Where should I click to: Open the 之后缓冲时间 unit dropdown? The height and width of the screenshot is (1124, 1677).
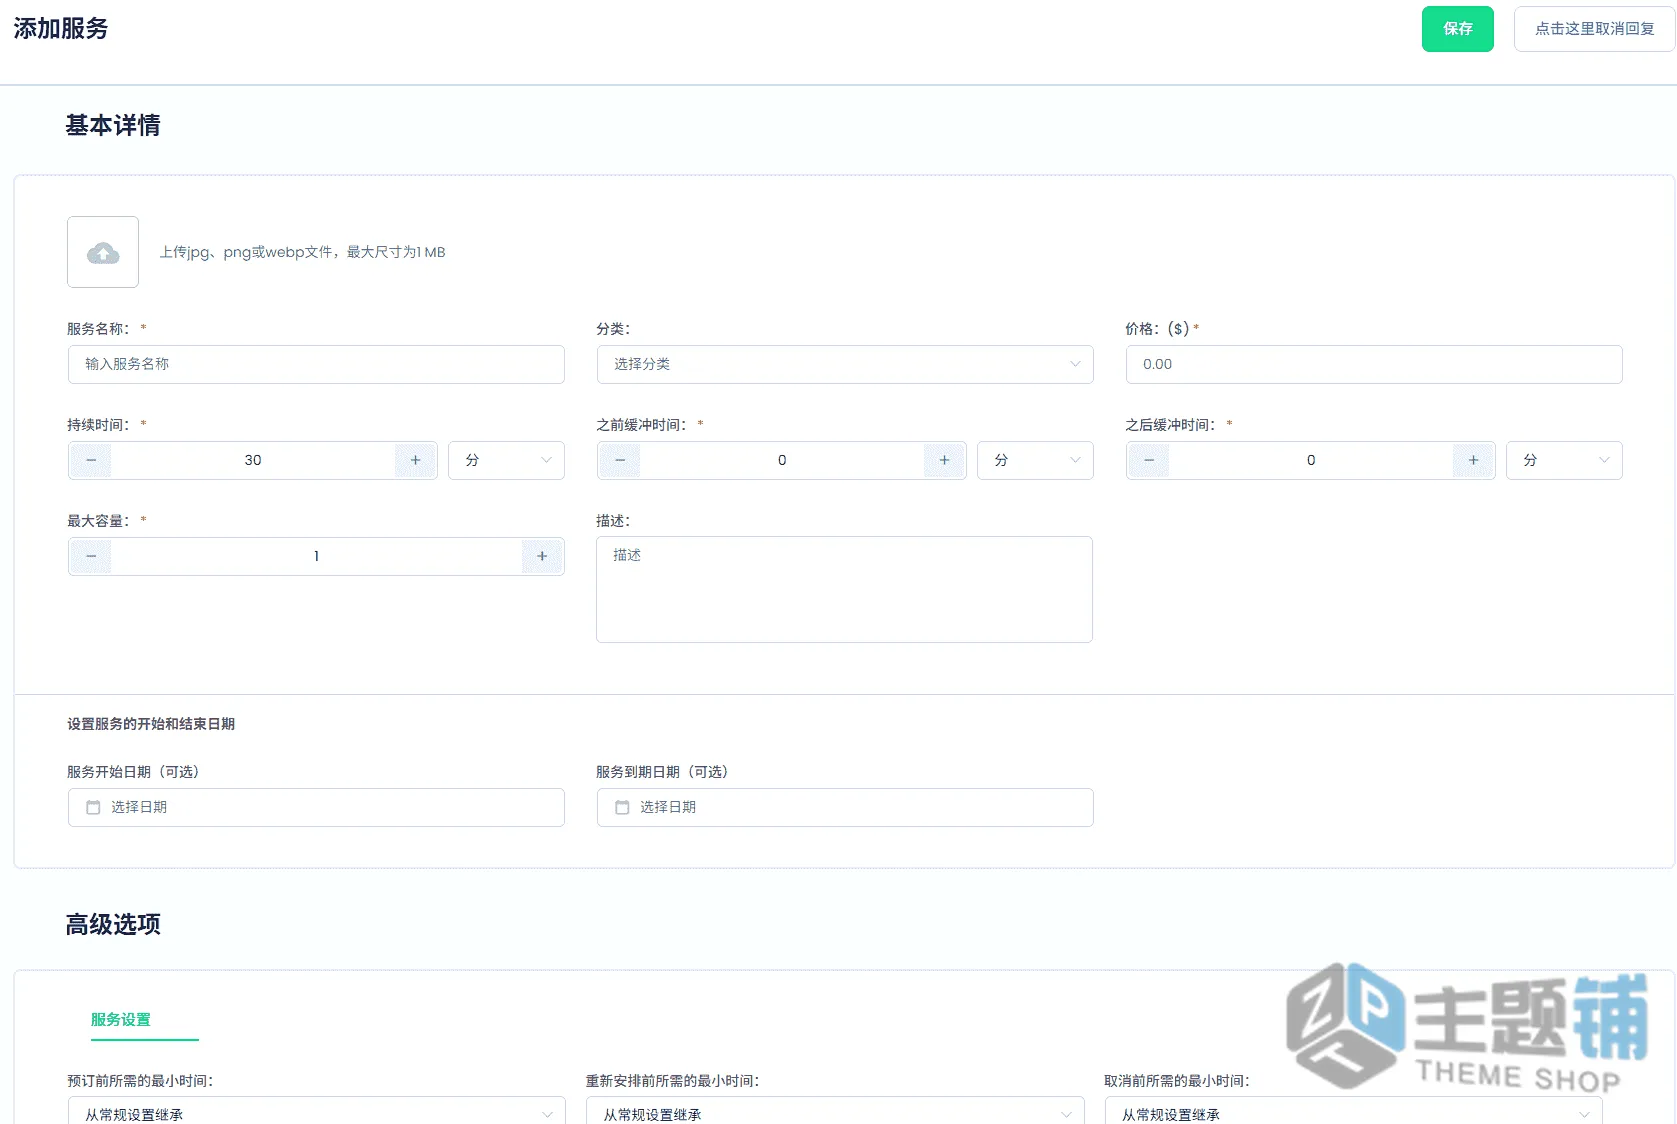click(x=1564, y=460)
